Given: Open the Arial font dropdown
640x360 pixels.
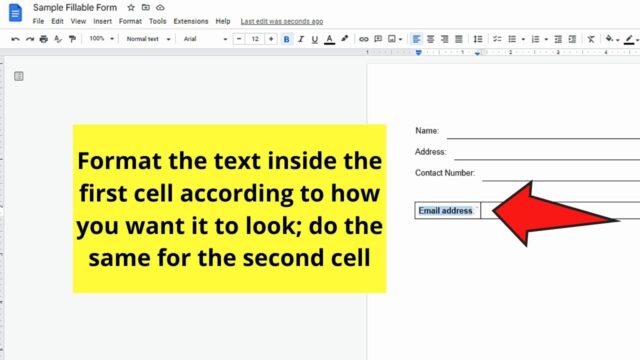Looking at the screenshot, I should point(205,39).
